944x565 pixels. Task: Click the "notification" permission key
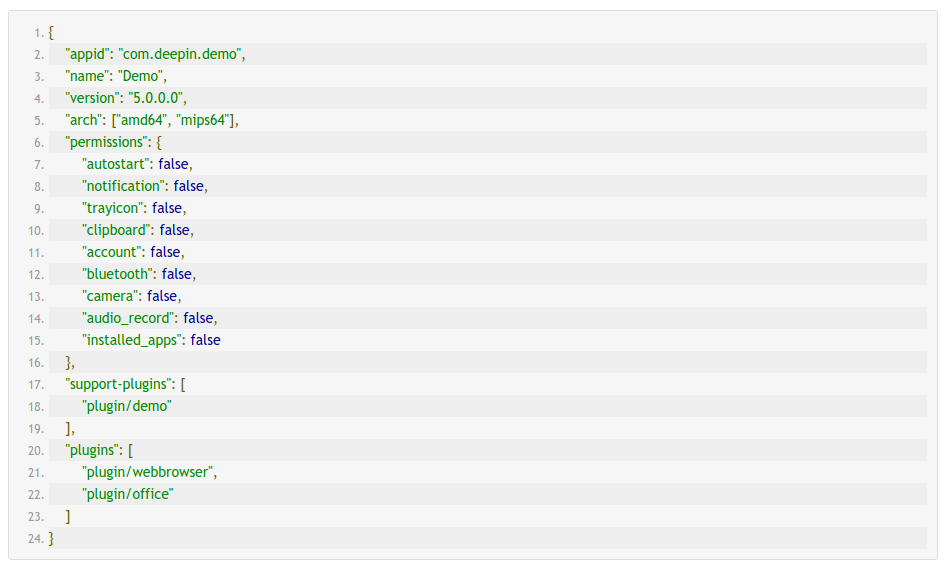[124, 186]
